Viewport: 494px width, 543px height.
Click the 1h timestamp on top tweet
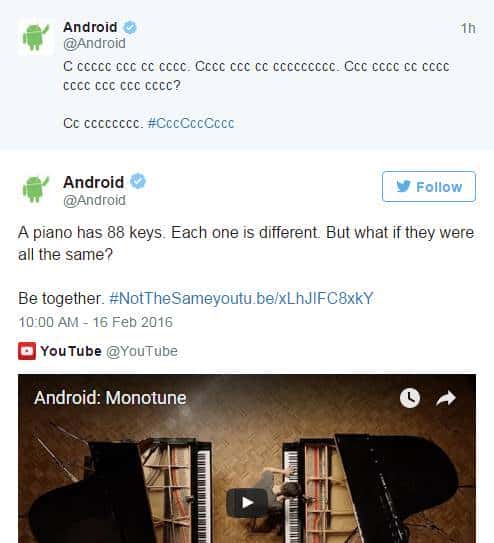tap(468, 28)
